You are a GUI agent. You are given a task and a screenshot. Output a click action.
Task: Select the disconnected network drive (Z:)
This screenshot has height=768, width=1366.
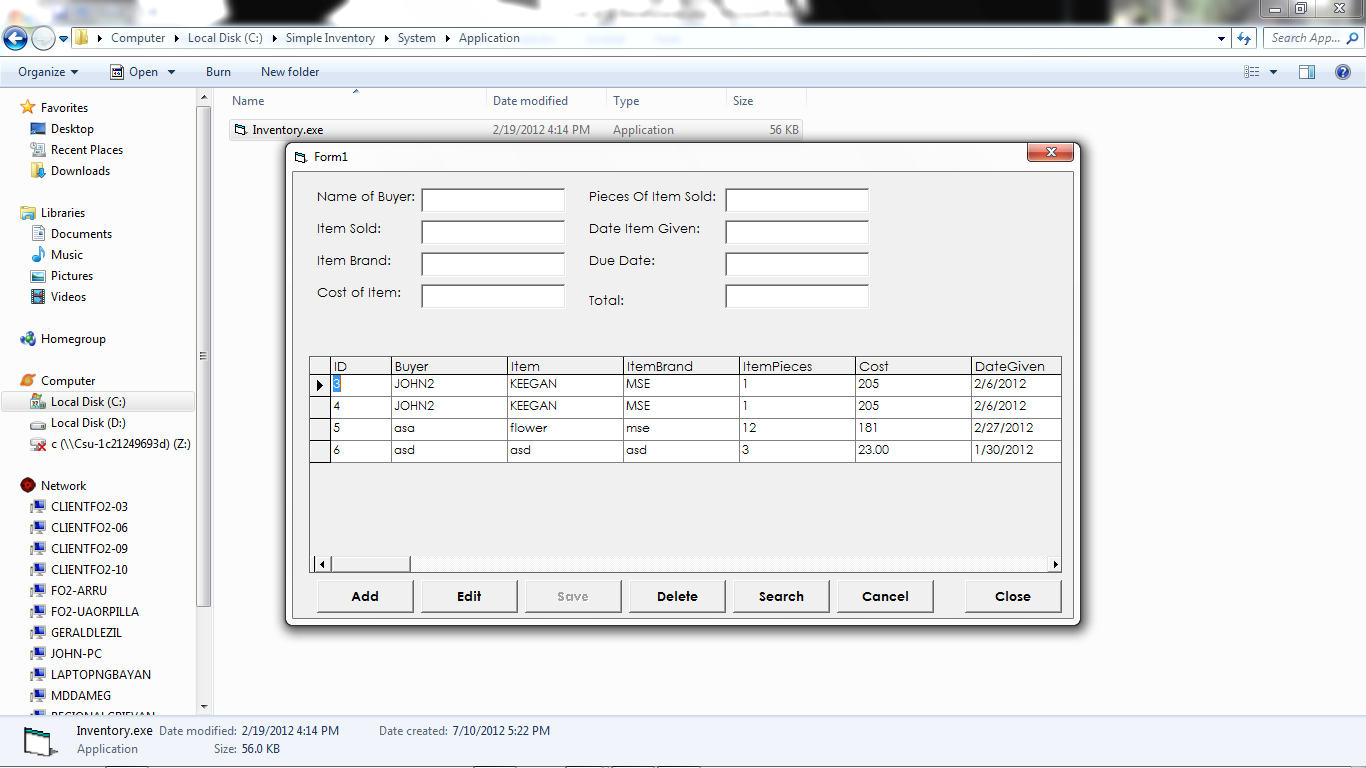coord(120,444)
